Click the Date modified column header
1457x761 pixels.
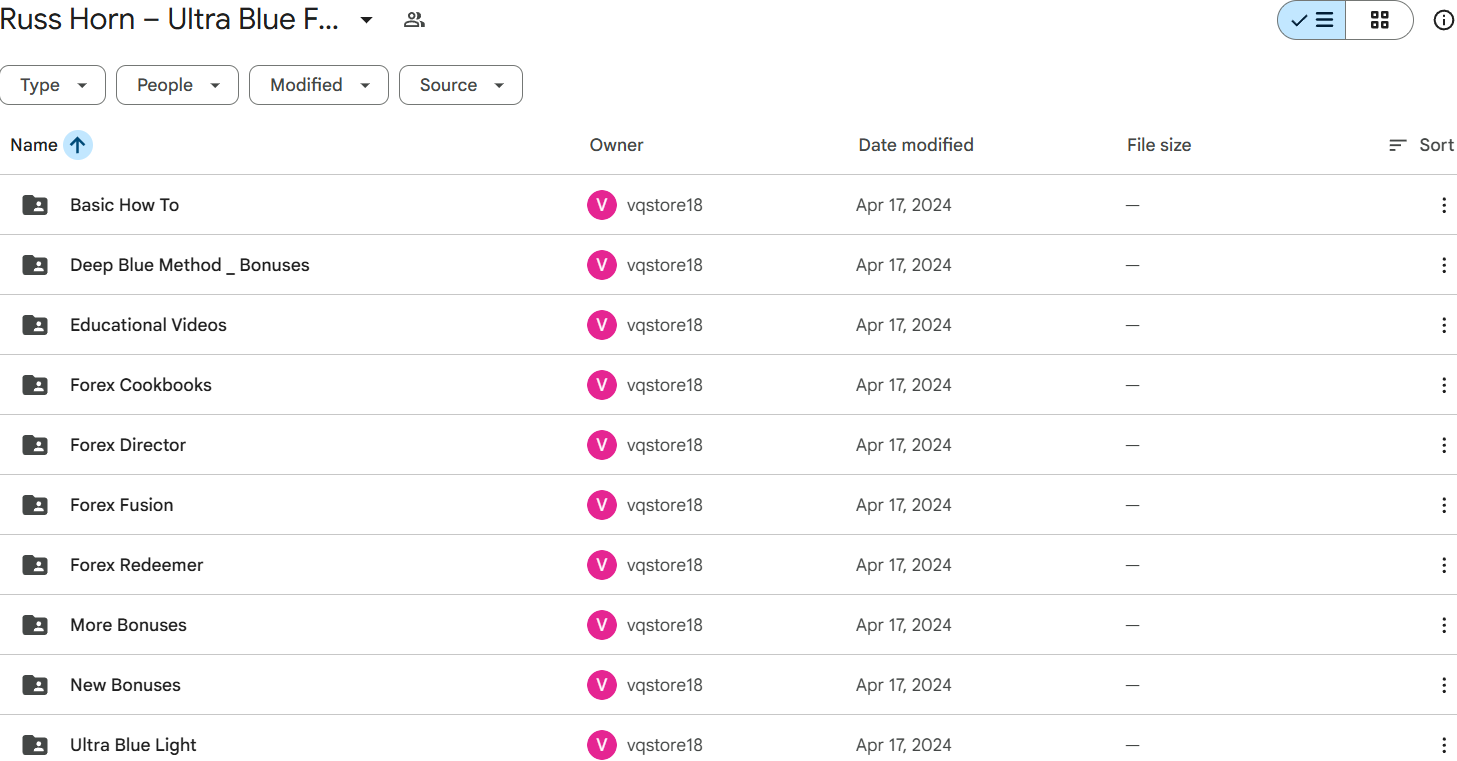pos(915,145)
